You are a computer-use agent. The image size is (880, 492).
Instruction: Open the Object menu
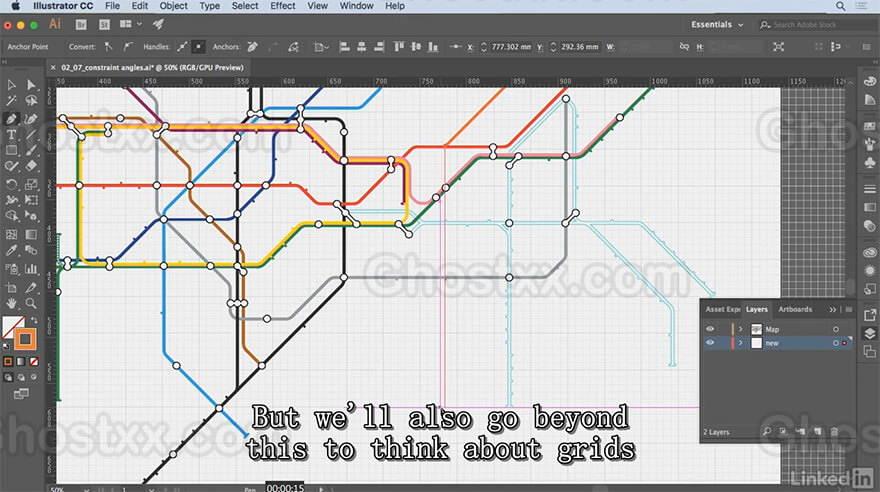[x=173, y=6]
